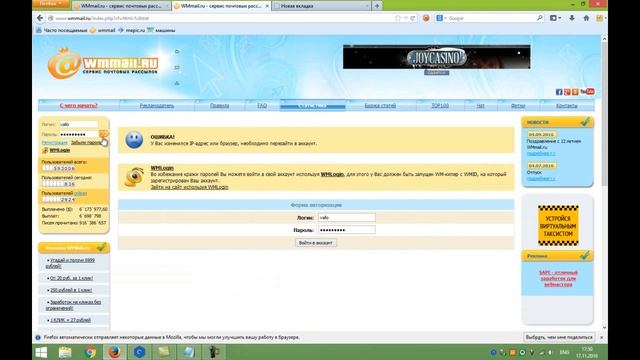Image resolution: width=640 pixels, height=360 pixels.
Task: Go to the browser home page icon
Action: pos(586,18)
